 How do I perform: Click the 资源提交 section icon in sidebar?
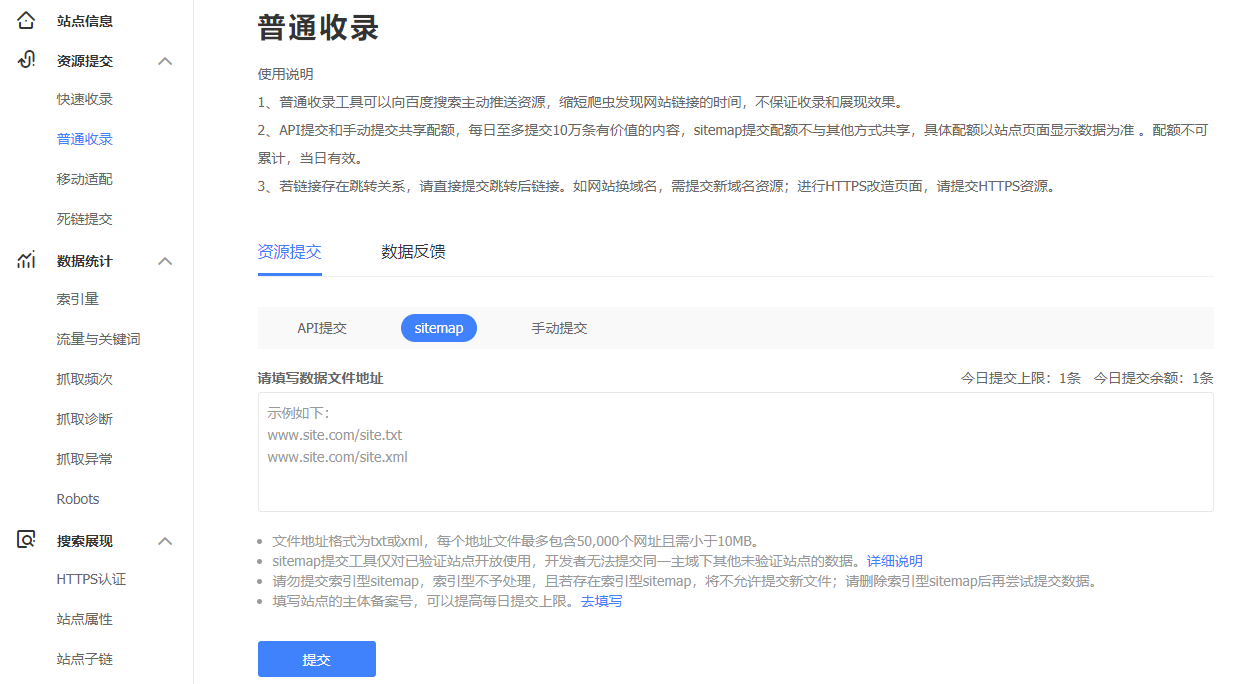click(27, 60)
